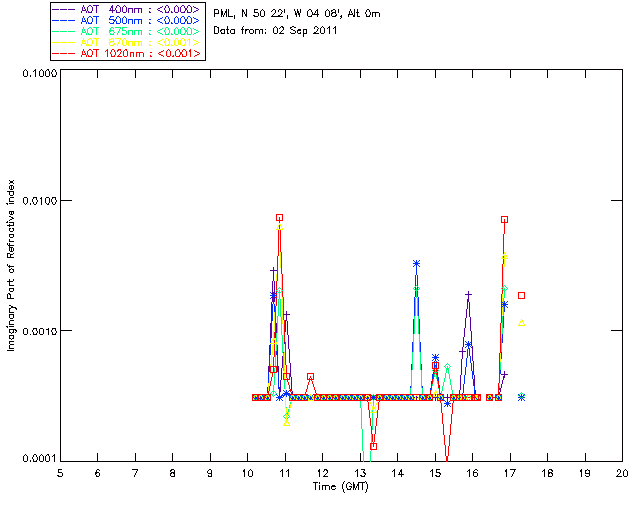
Task: Click the red square dip near 13.3 GMT
Action: pyautogui.click(x=373, y=446)
